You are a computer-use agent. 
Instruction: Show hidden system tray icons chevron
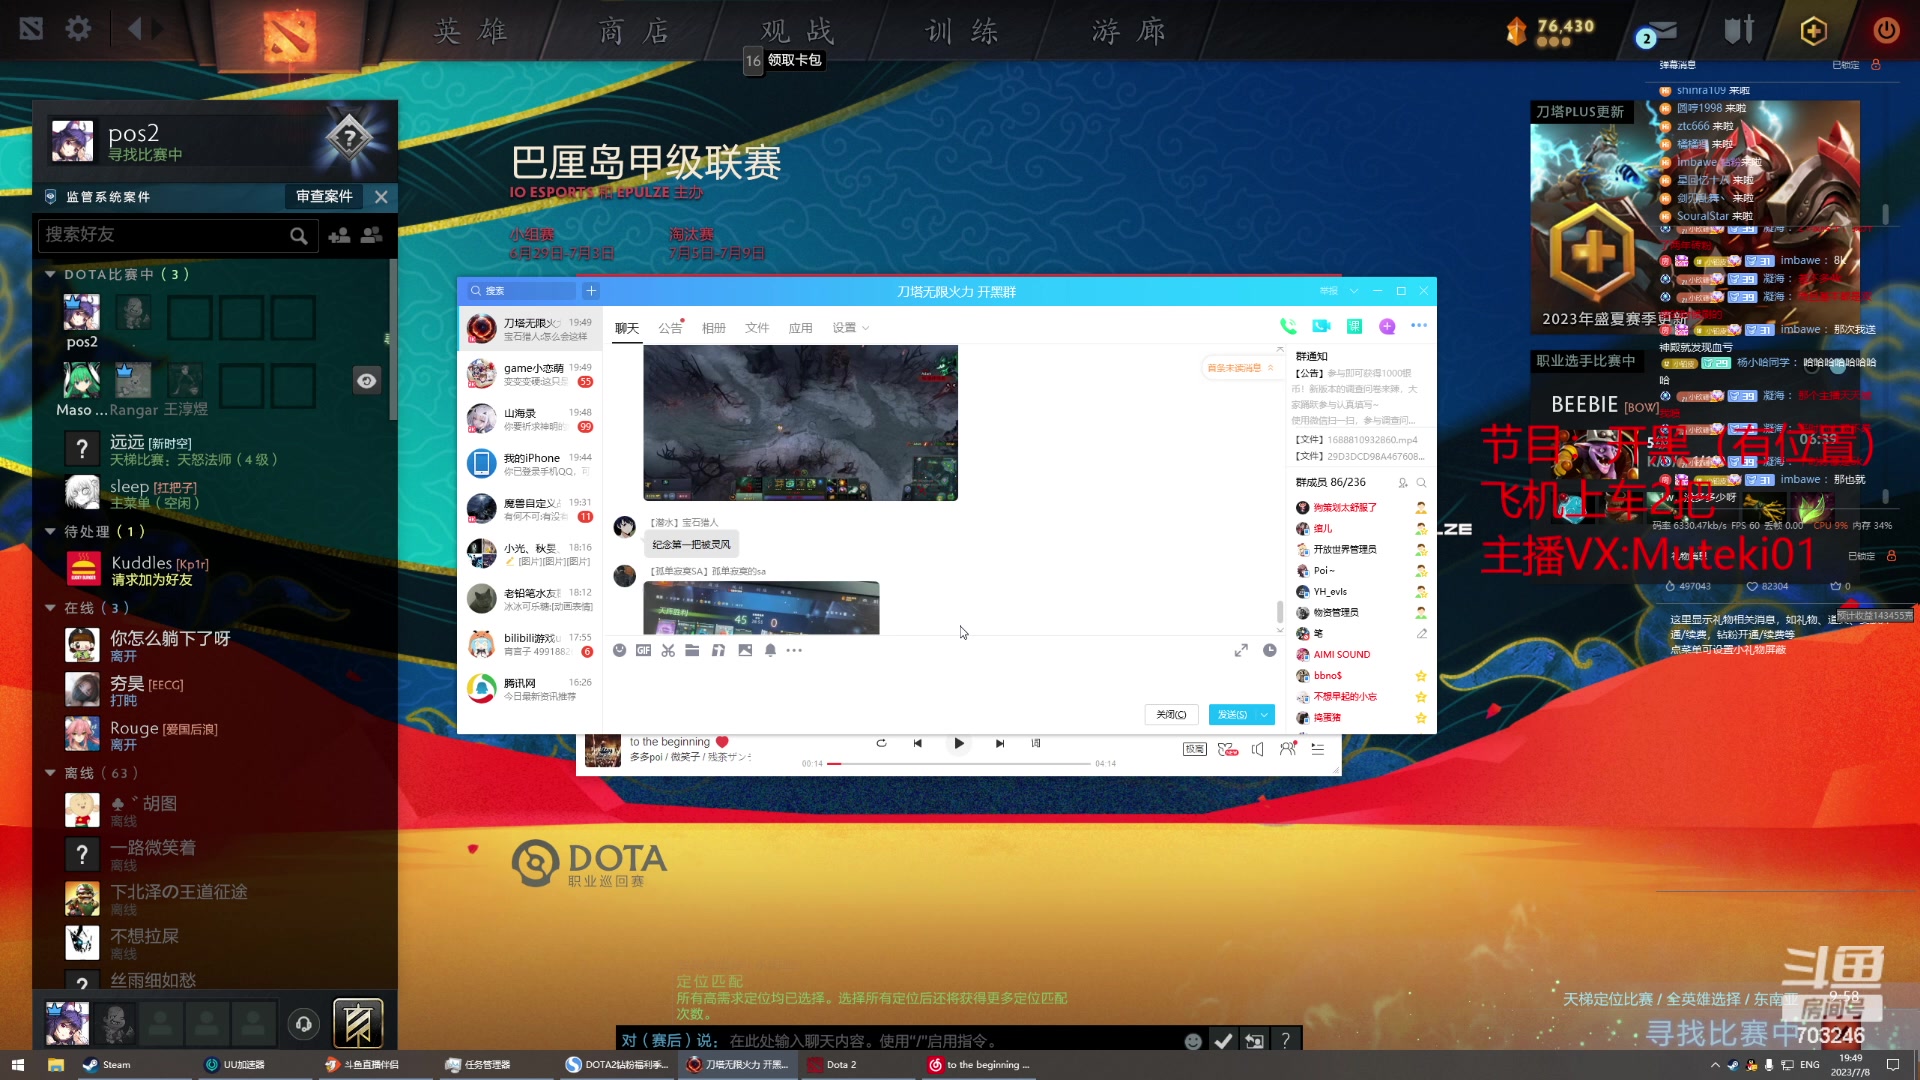1715,1065
